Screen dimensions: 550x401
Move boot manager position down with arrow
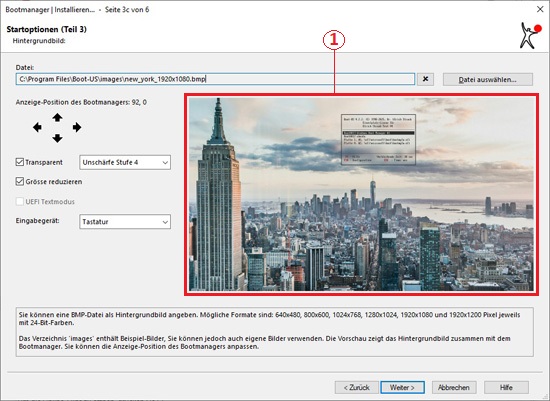tap(57, 138)
